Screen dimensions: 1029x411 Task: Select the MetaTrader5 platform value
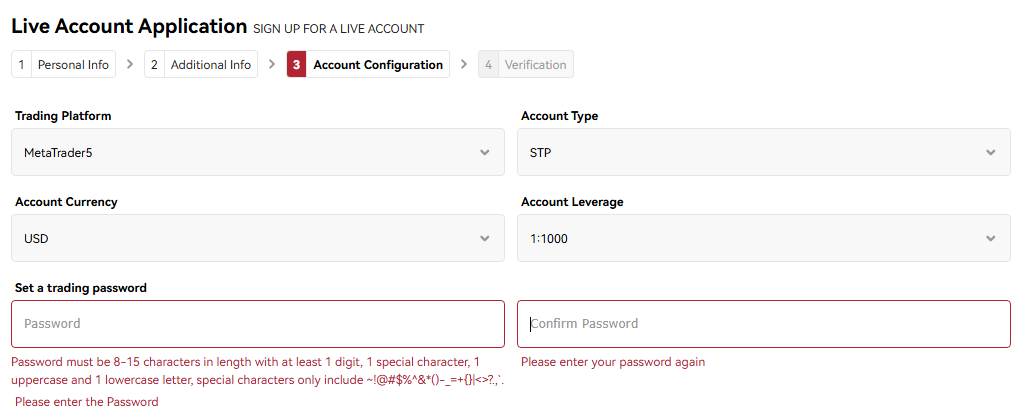58,153
